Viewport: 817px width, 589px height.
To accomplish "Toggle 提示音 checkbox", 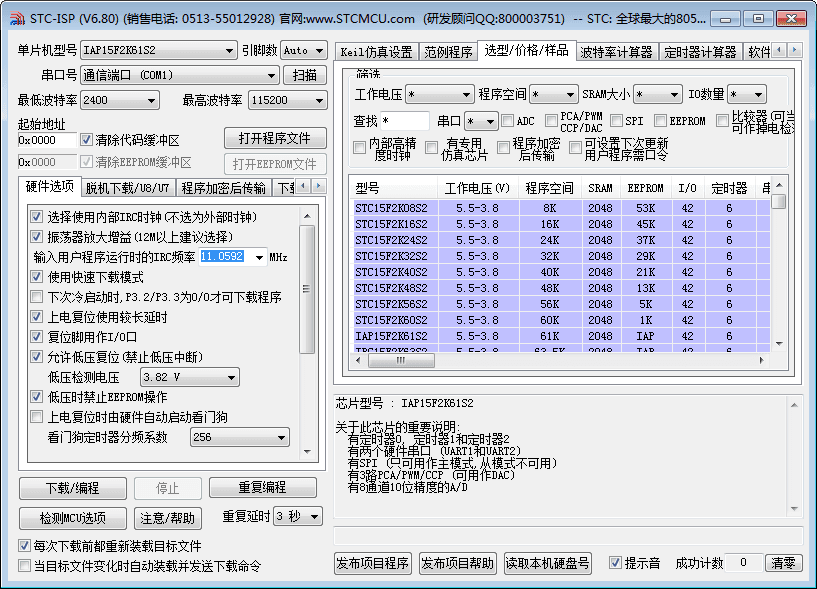I will pyautogui.click(x=615, y=563).
